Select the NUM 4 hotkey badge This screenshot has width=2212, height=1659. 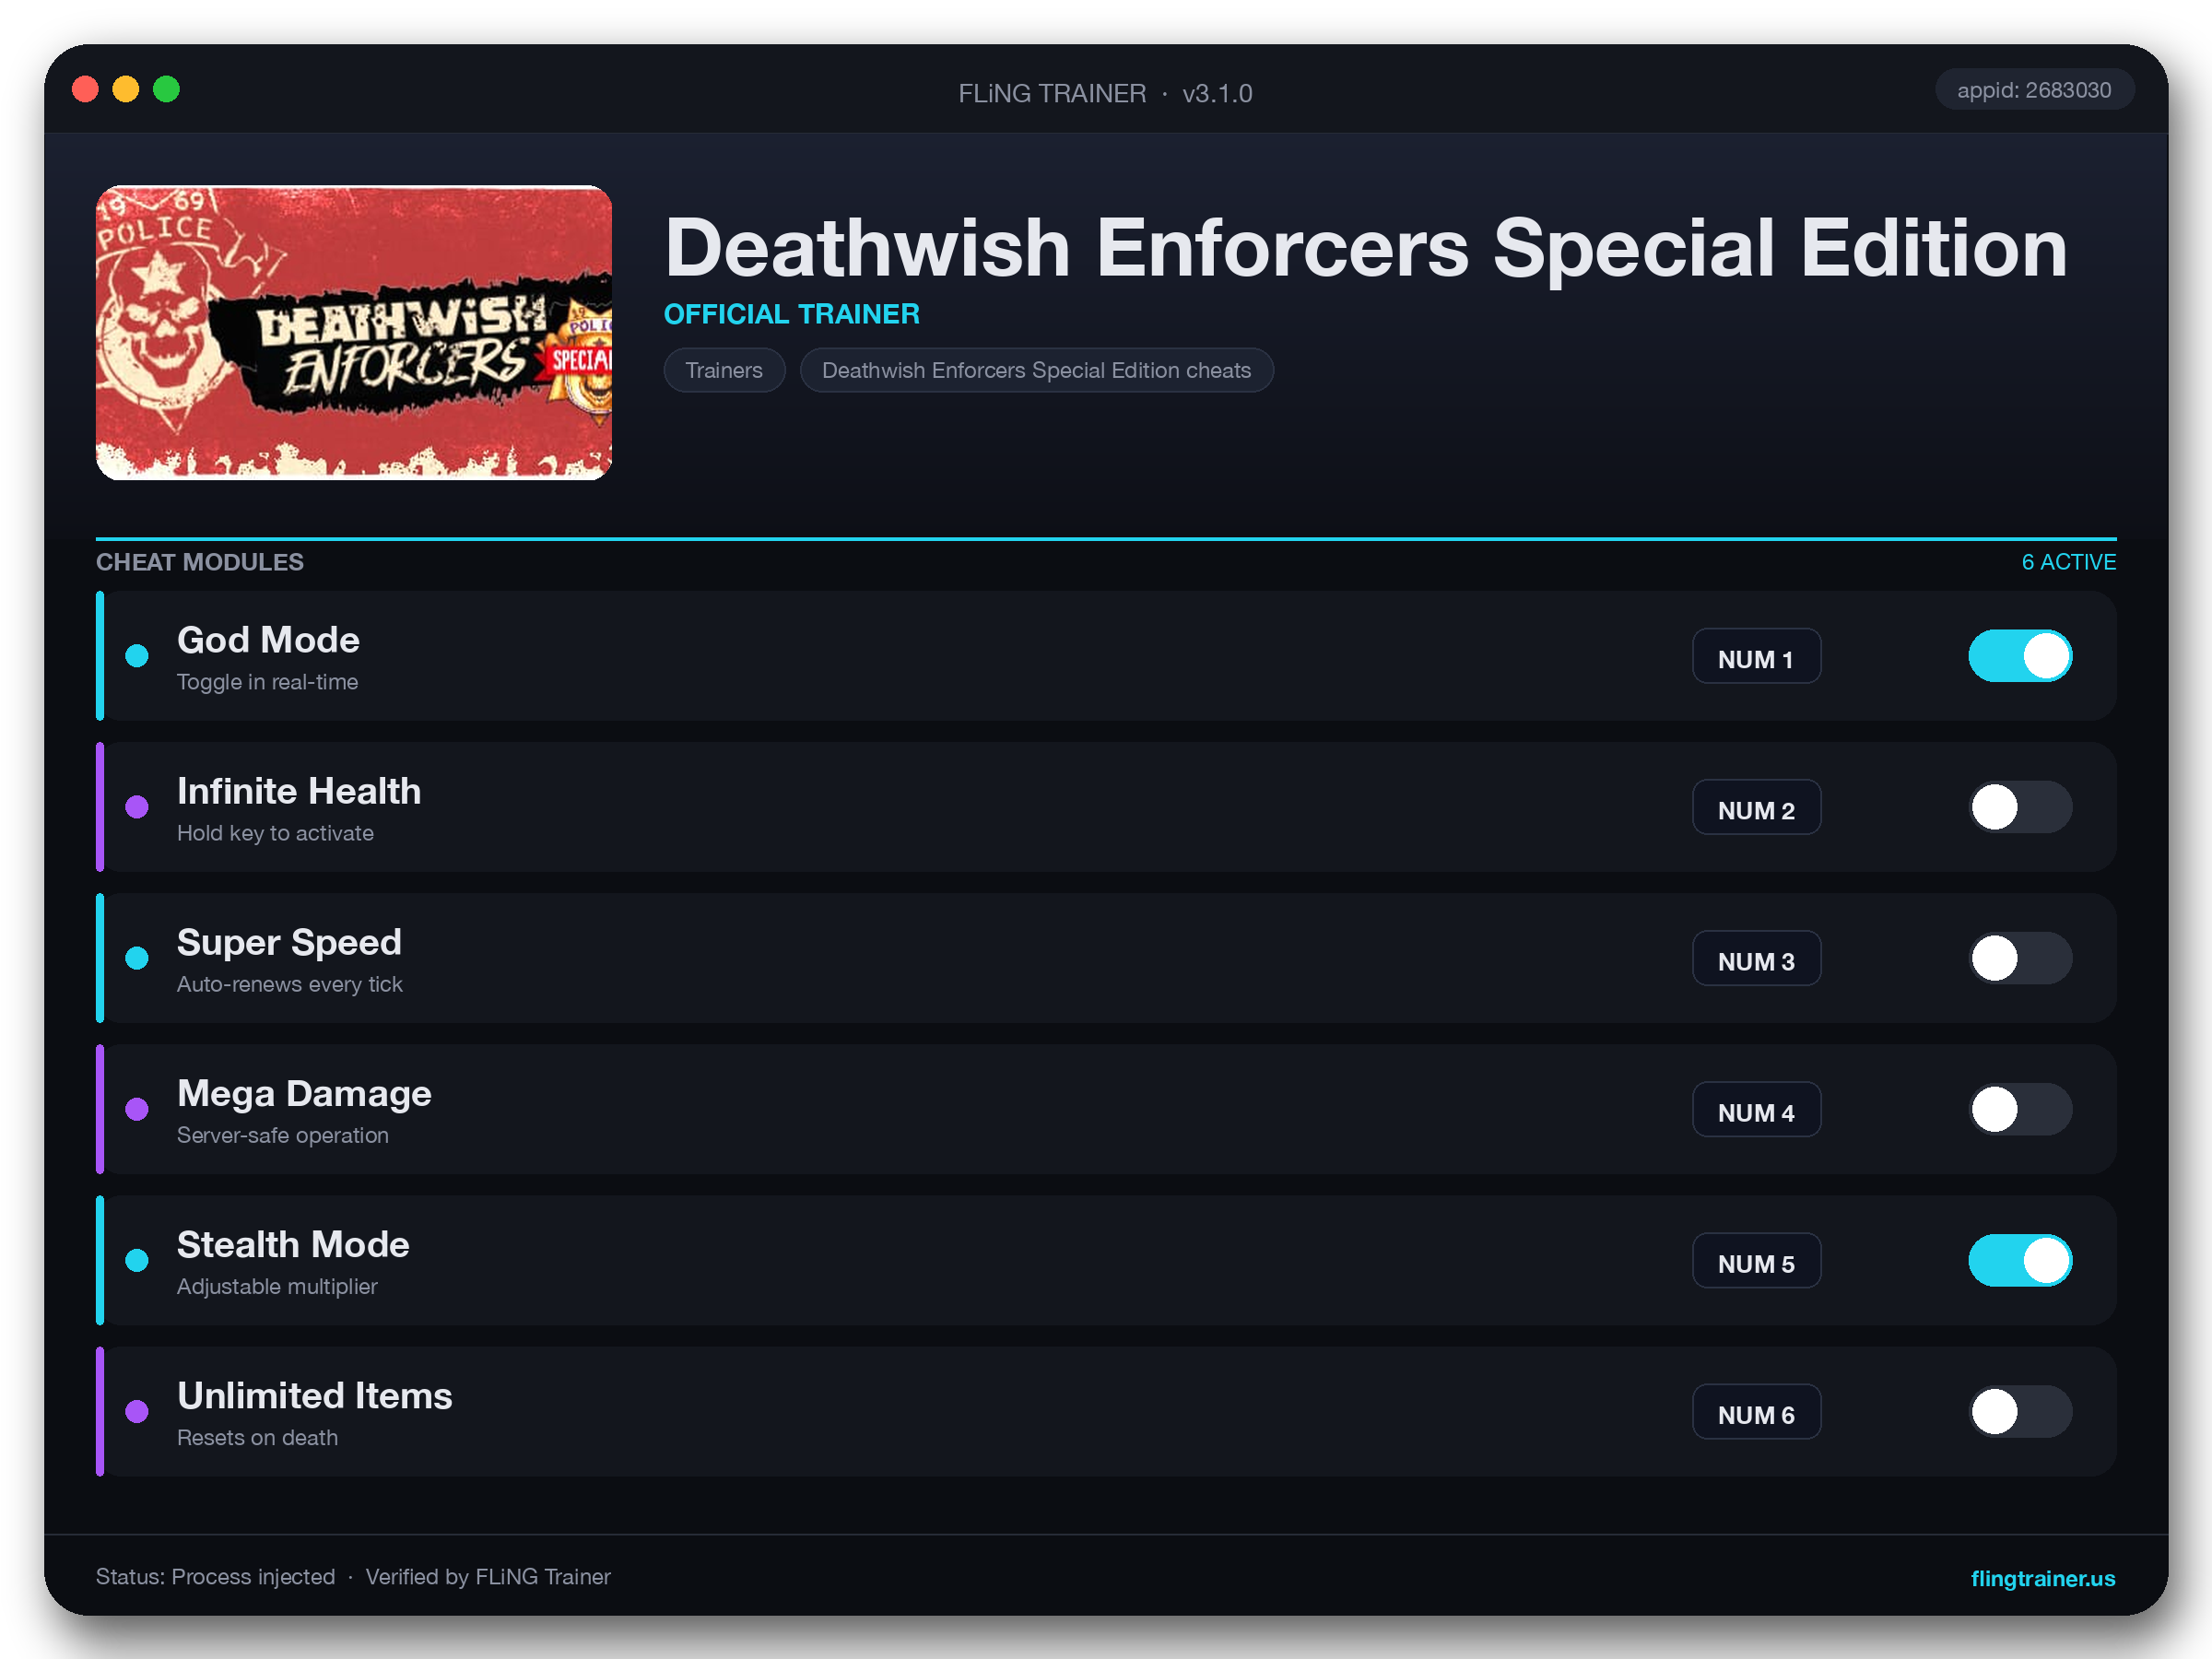pos(1756,1109)
